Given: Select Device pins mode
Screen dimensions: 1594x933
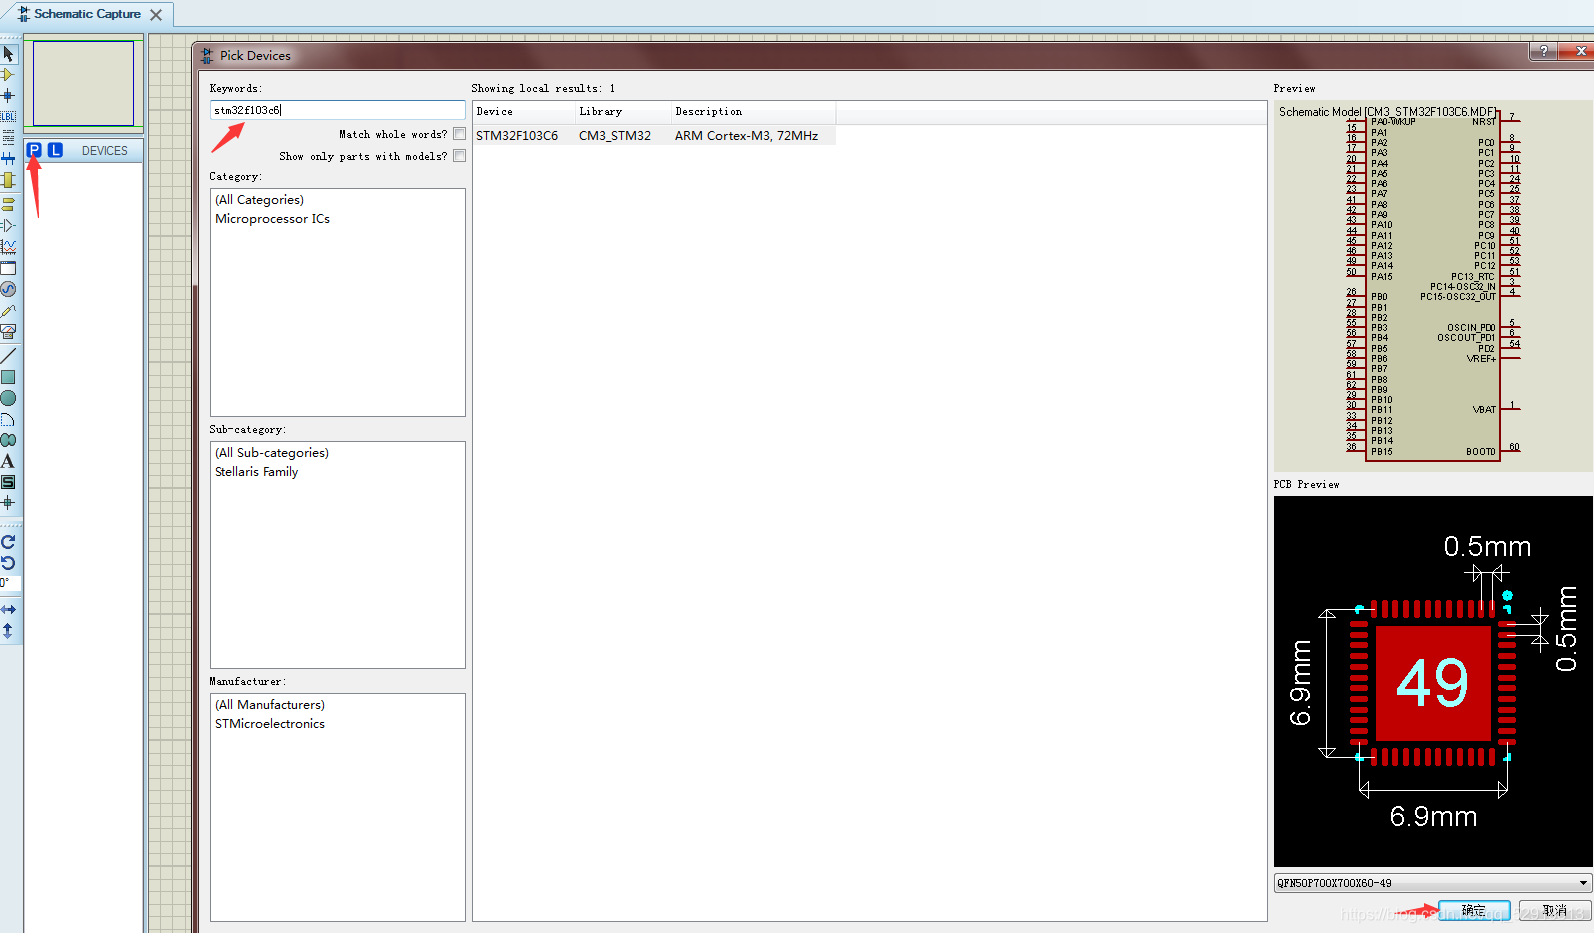Looking at the screenshot, I should (8, 225).
